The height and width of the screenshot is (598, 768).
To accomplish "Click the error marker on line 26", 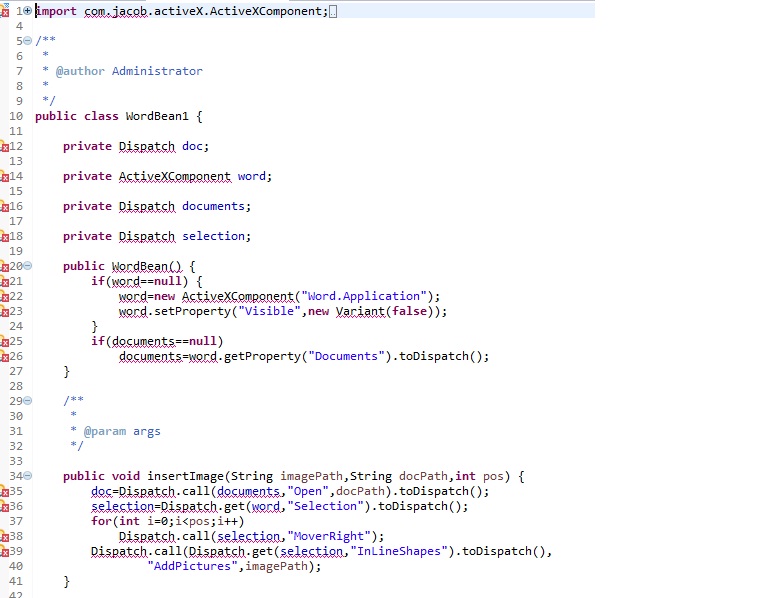I will click(5, 358).
